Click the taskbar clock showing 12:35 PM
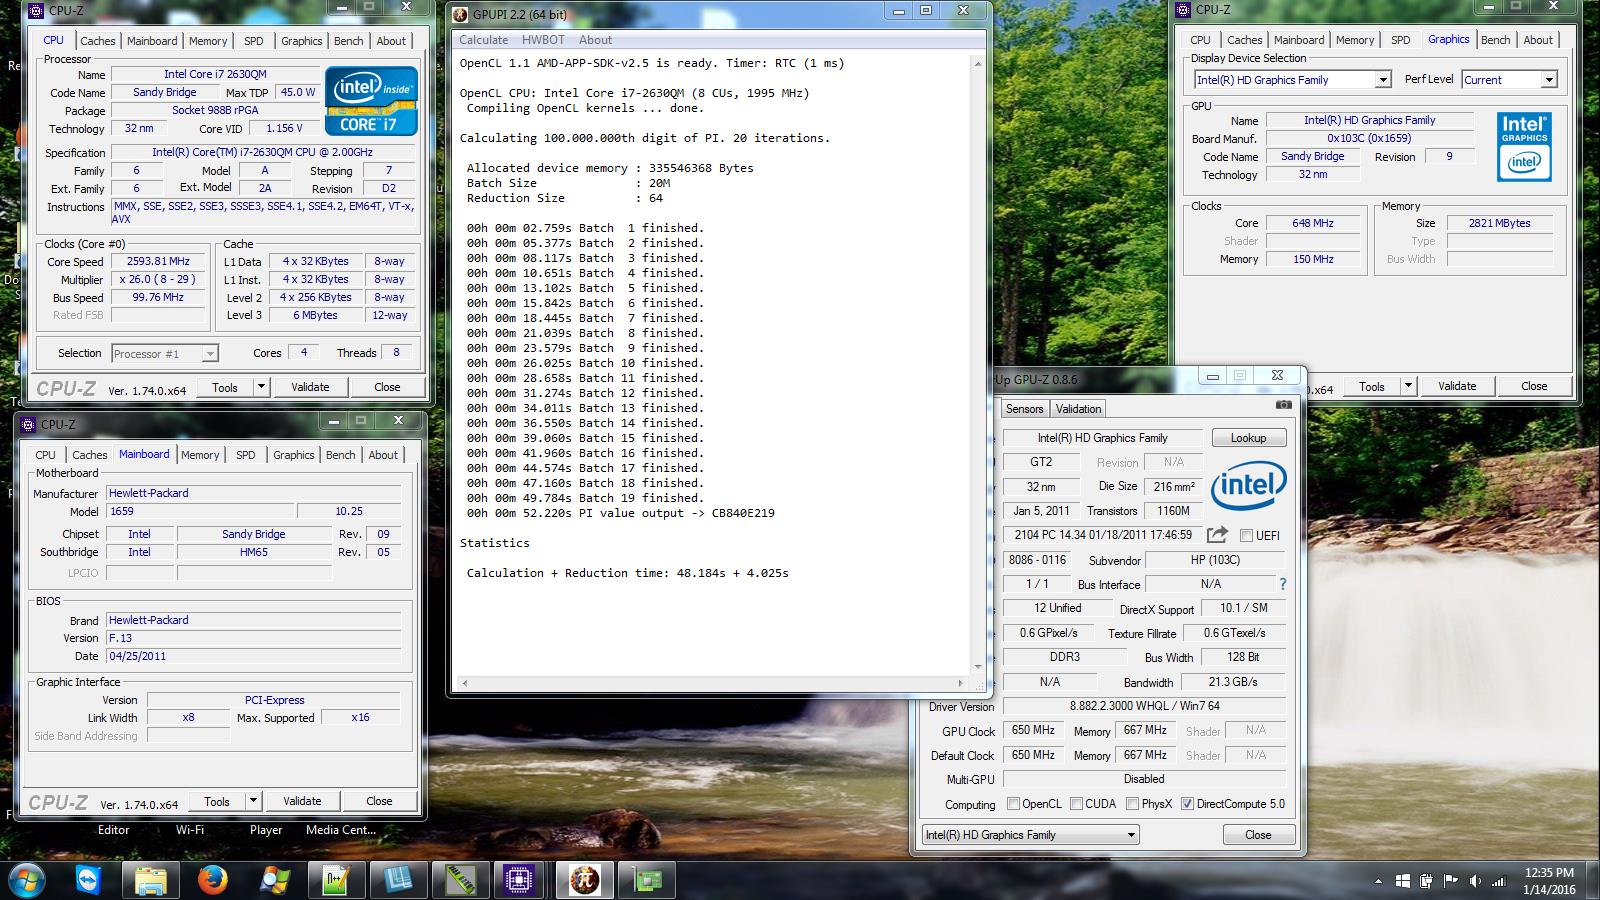This screenshot has height=900, width=1600. pyautogui.click(x=1549, y=881)
